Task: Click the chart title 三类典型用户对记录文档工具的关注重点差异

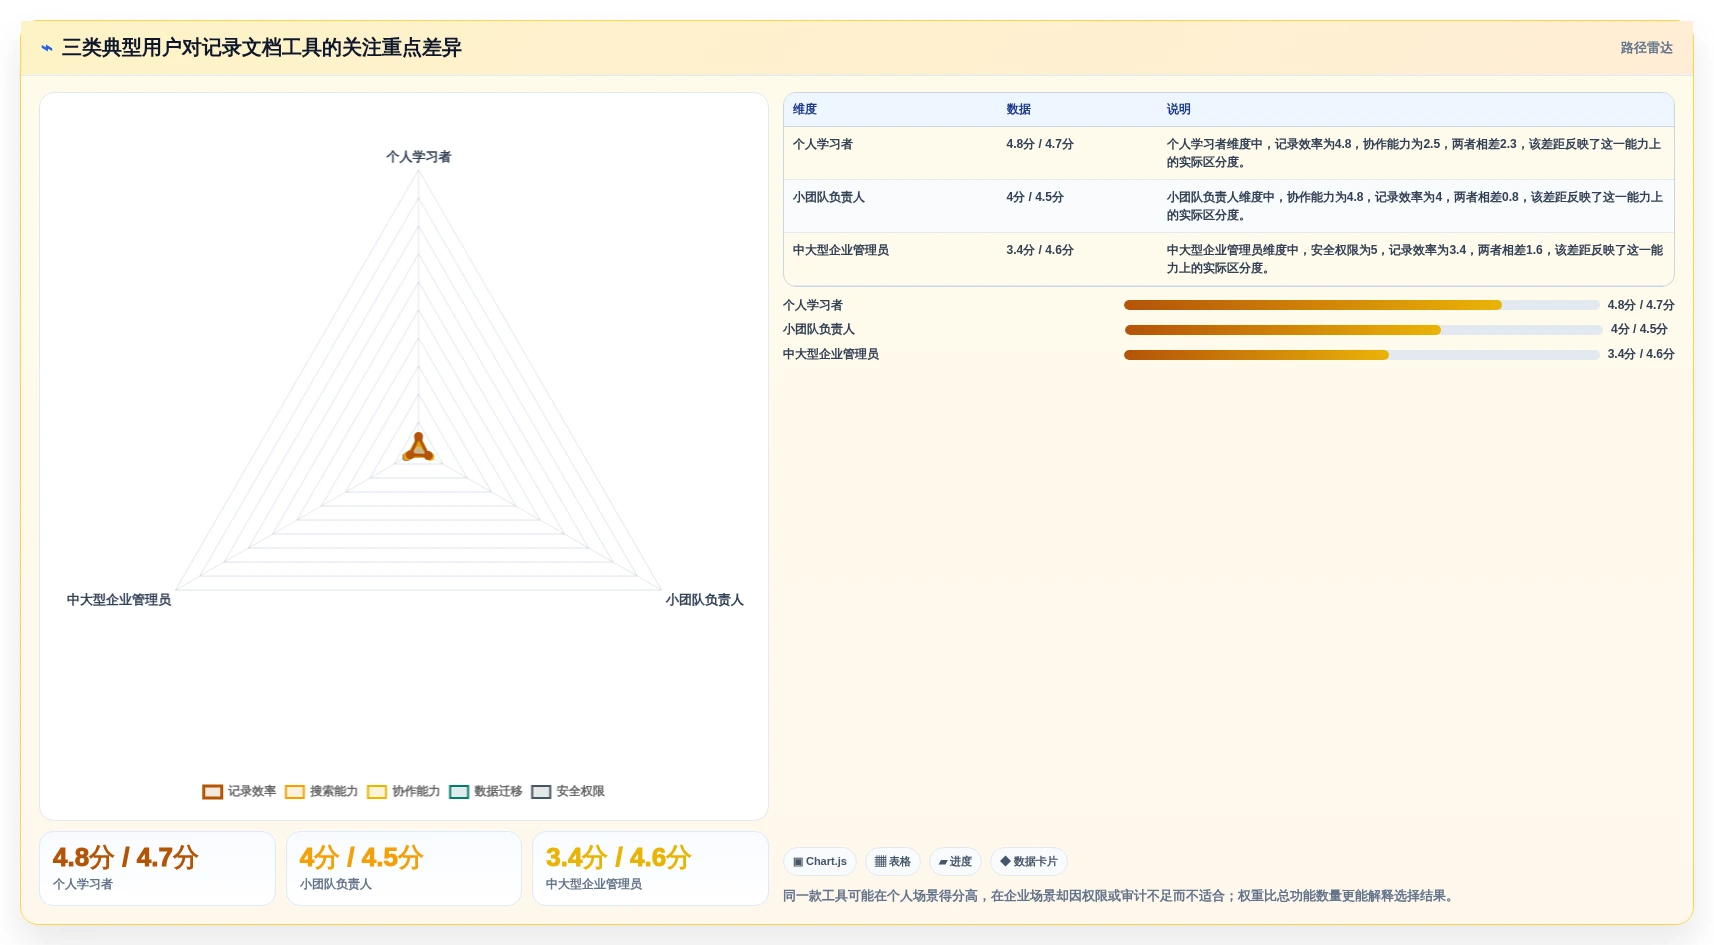Action: click(262, 48)
